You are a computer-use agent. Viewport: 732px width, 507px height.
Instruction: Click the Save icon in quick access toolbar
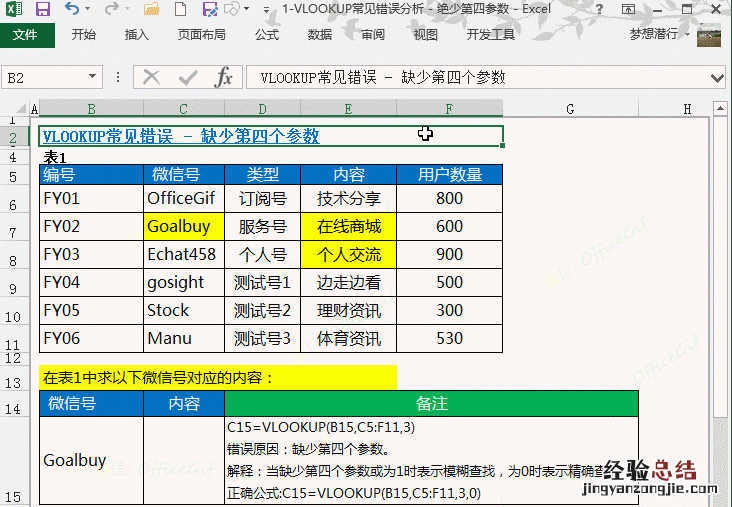pyautogui.click(x=43, y=10)
